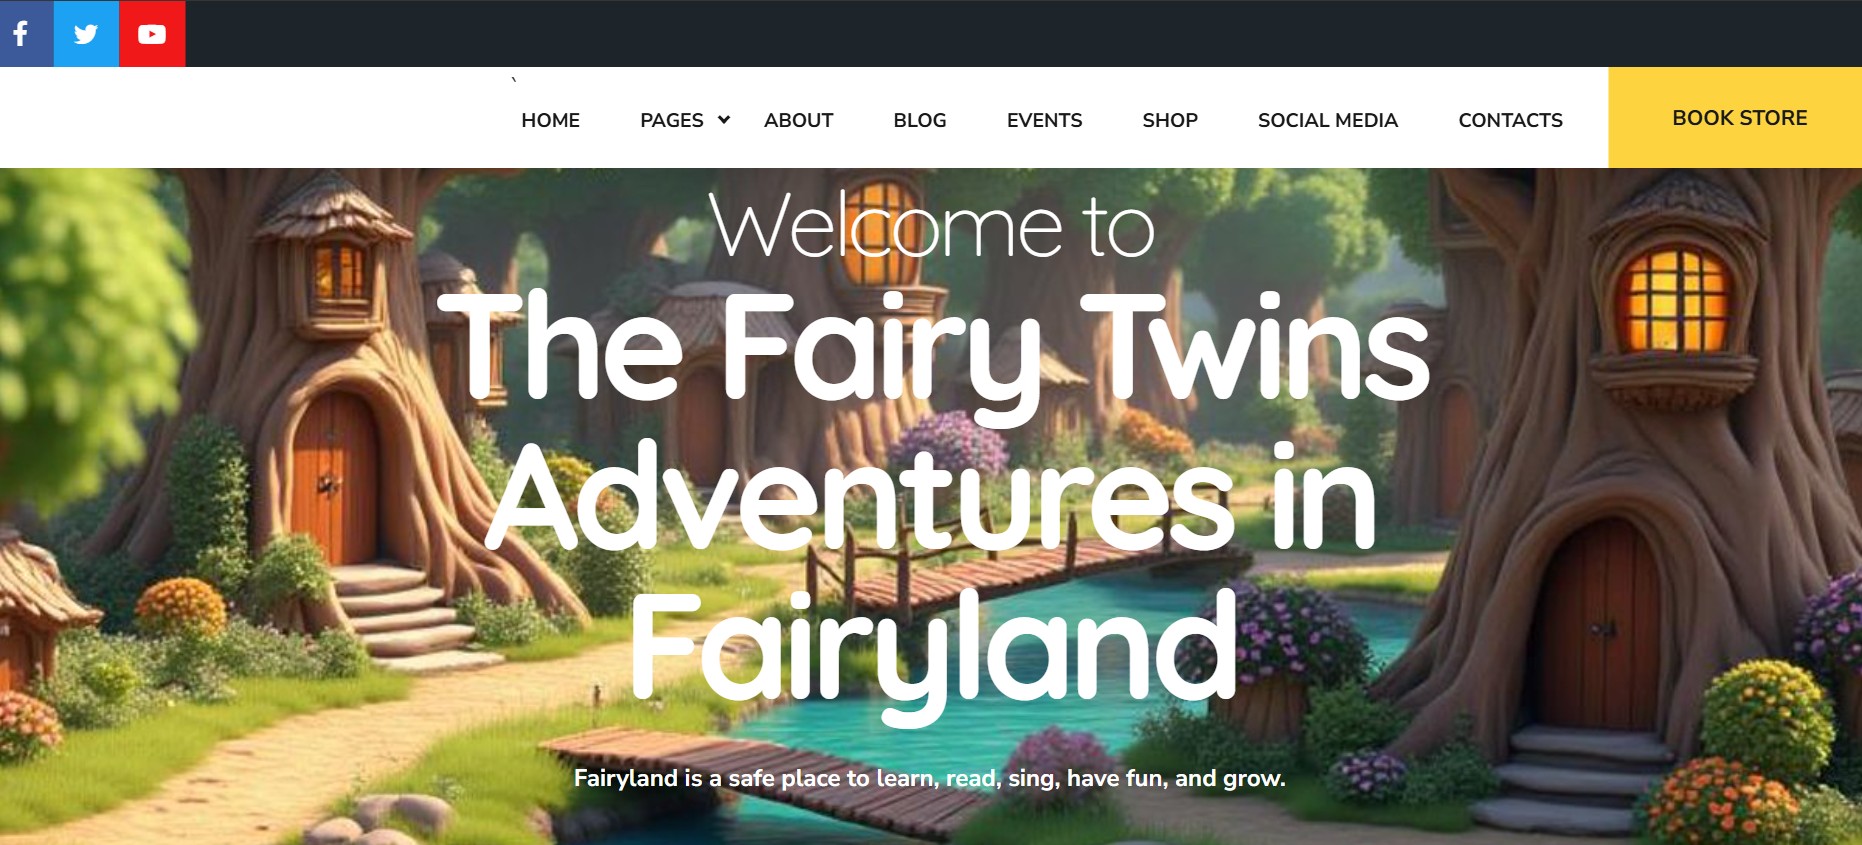1862x845 pixels.
Task: Open the YouTube play icon
Action: 152,34
